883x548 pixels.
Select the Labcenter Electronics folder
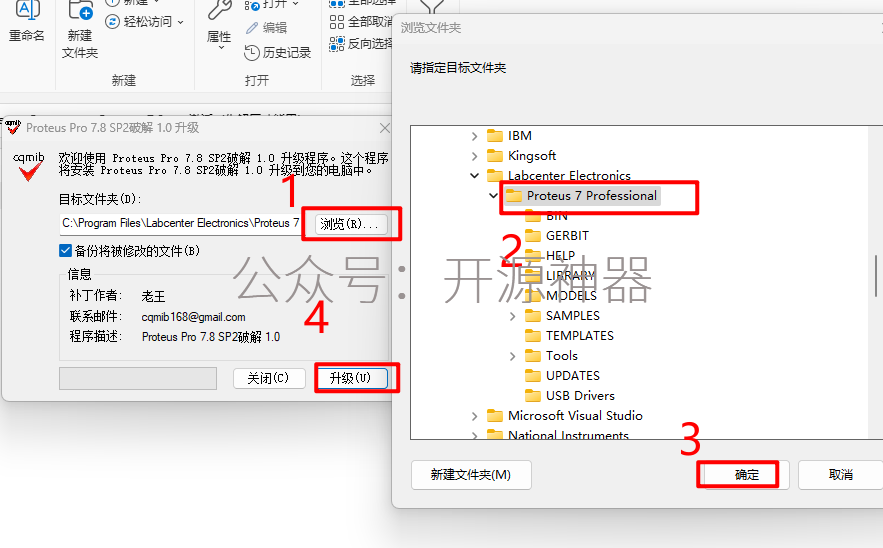pos(569,175)
